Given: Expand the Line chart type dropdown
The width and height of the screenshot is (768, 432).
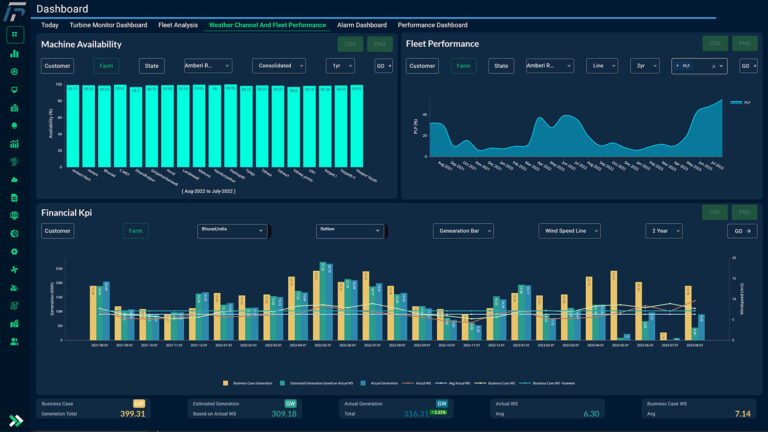Looking at the screenshot, I should point(602,66).
